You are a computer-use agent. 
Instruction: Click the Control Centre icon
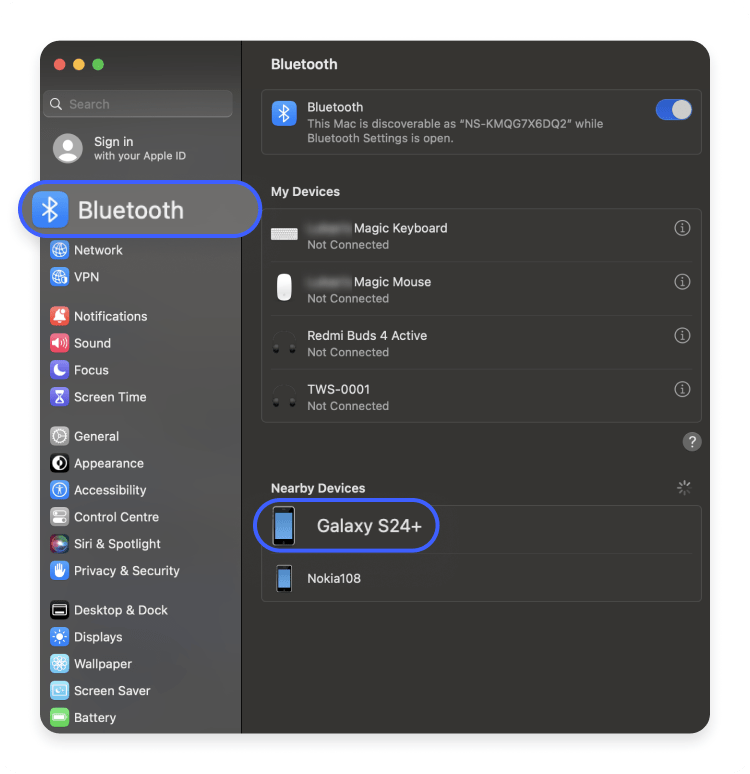59,517
